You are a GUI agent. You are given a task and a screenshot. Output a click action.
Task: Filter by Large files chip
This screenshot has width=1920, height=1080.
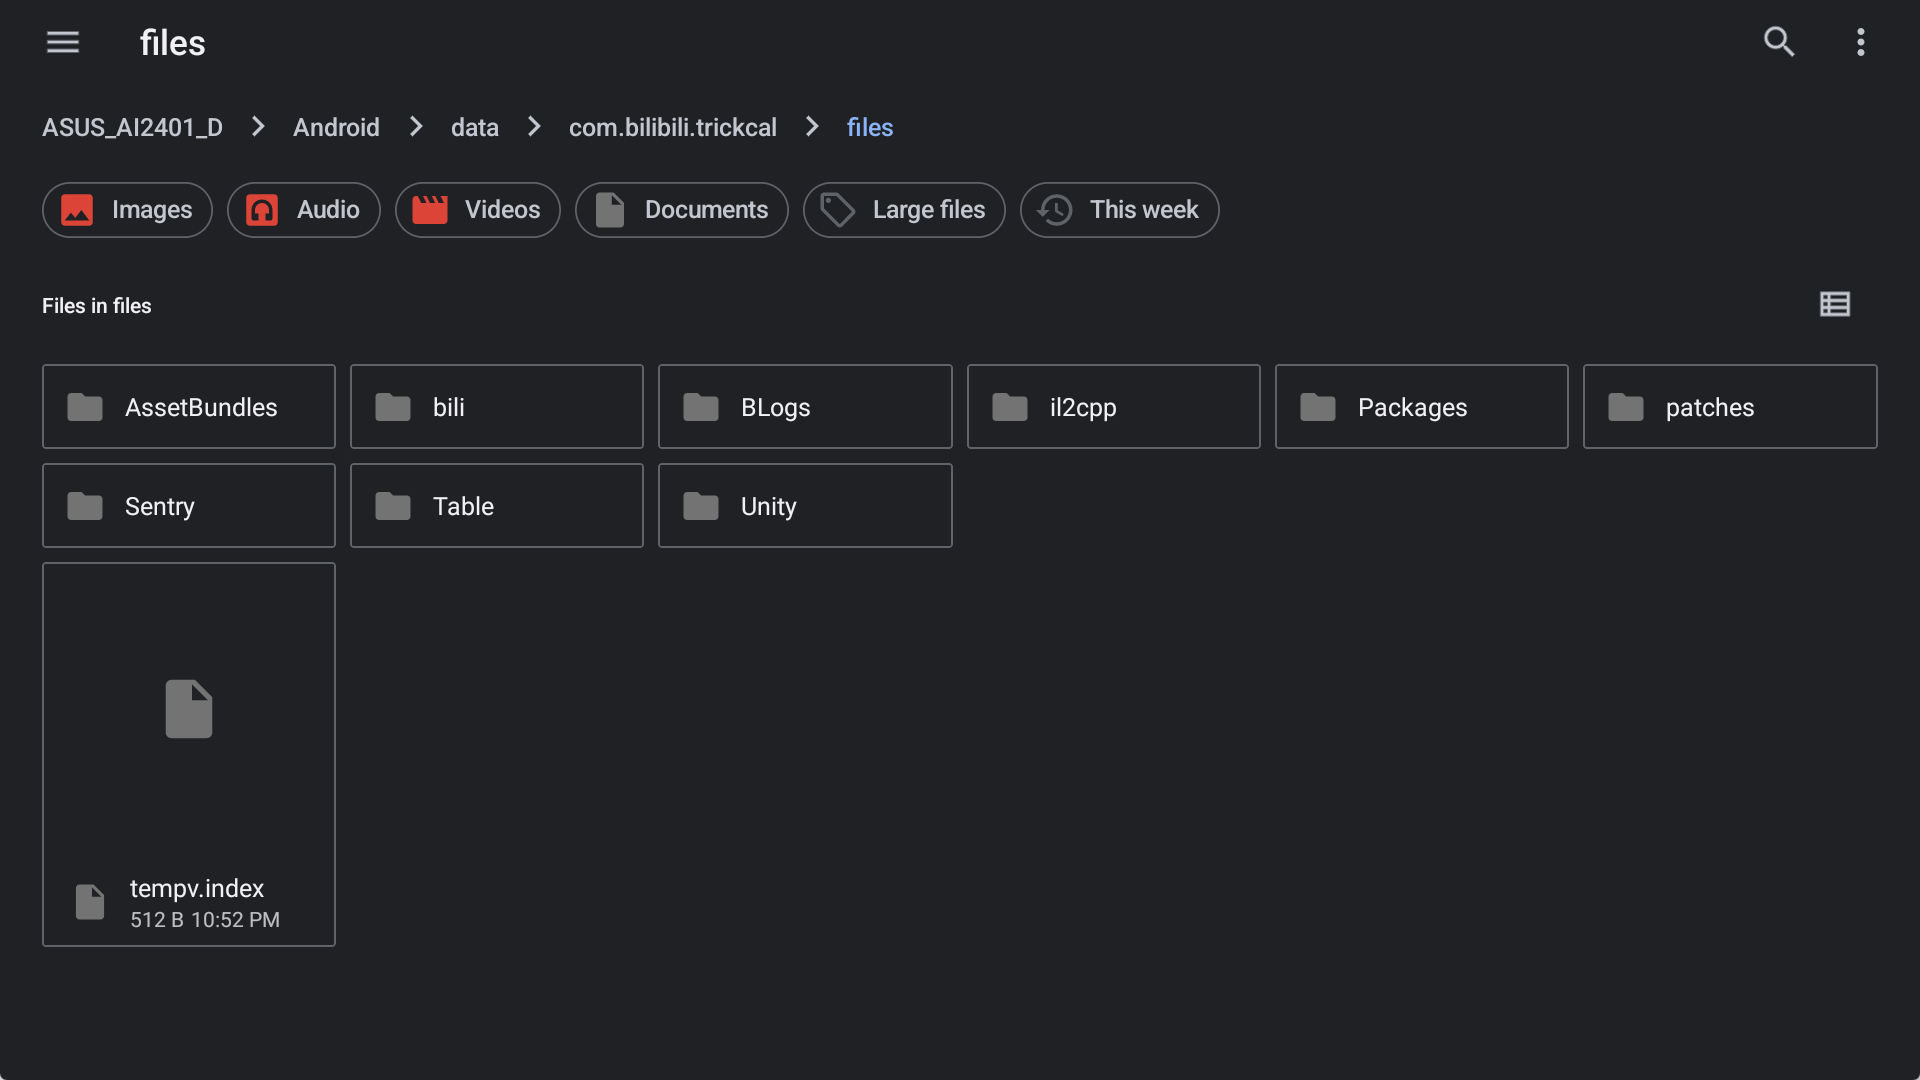[x=903, y=210]
